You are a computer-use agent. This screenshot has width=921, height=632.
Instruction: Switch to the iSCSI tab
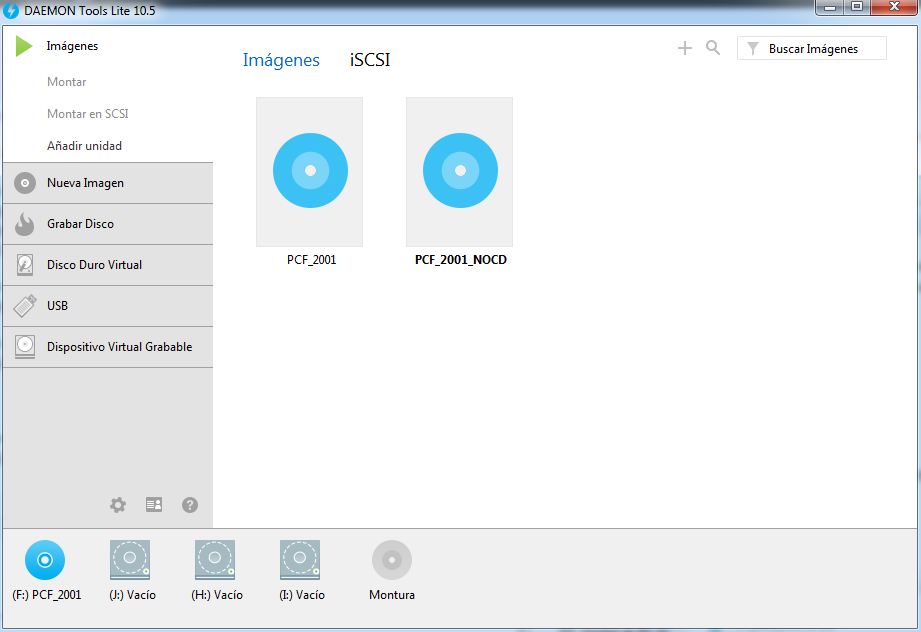370,60
